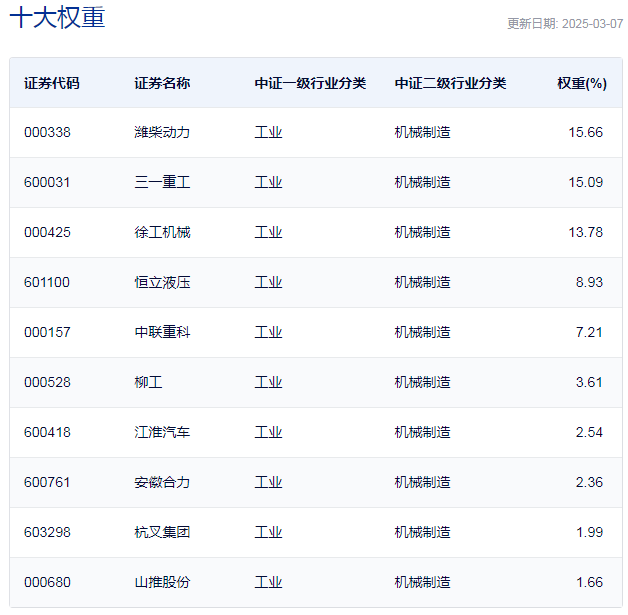The height and width of the screenshot is (615, 628).
Task: Click 工业 in the 山推股份 row
Action: 268,583
